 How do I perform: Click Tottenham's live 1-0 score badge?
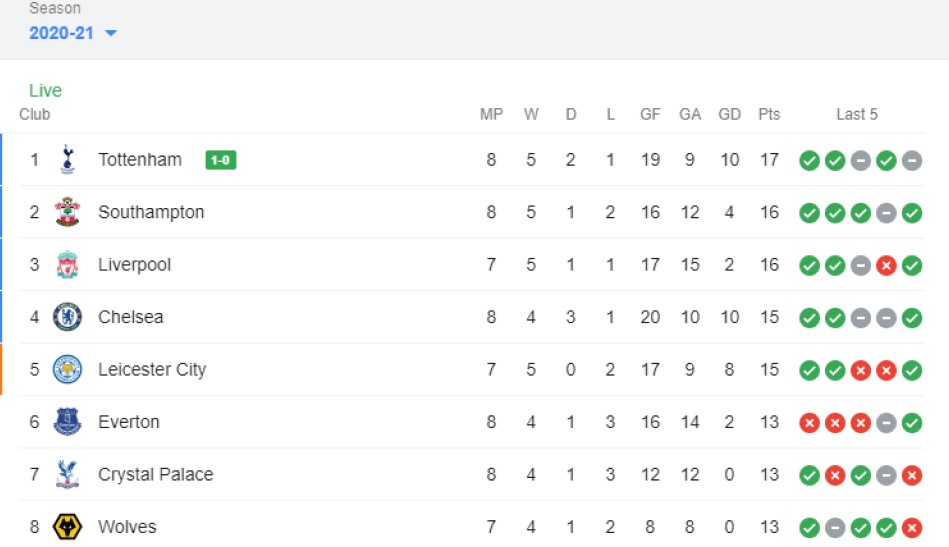tap(220, 160)
